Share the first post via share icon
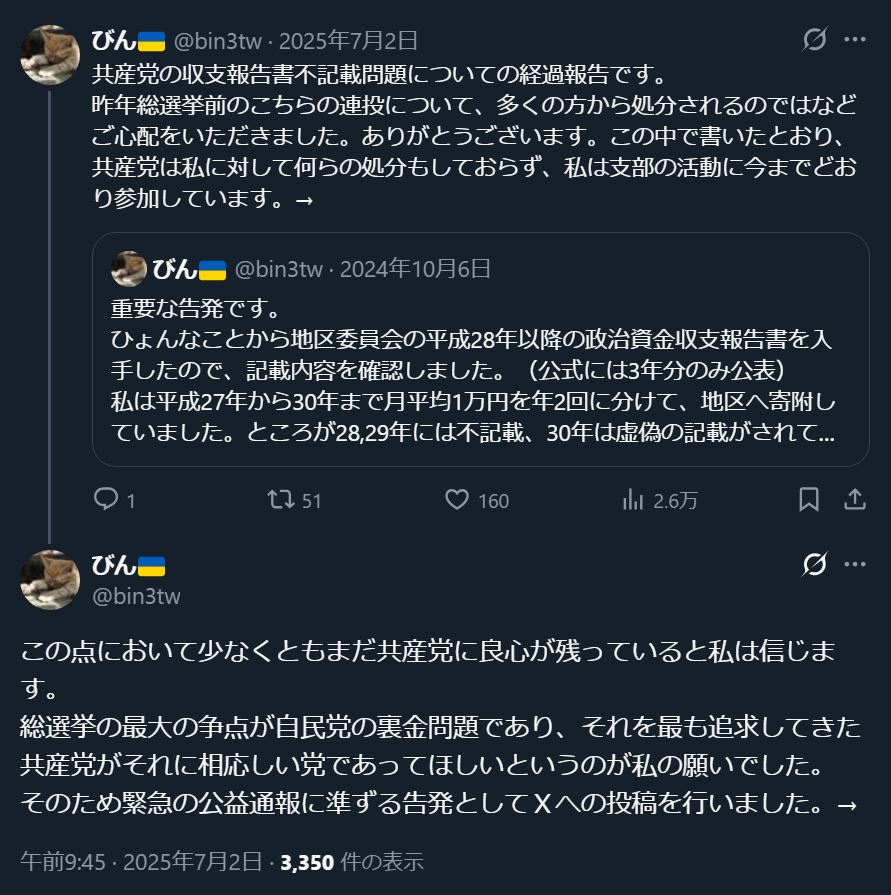Screen dimensions: 891x895 [855, 500]
